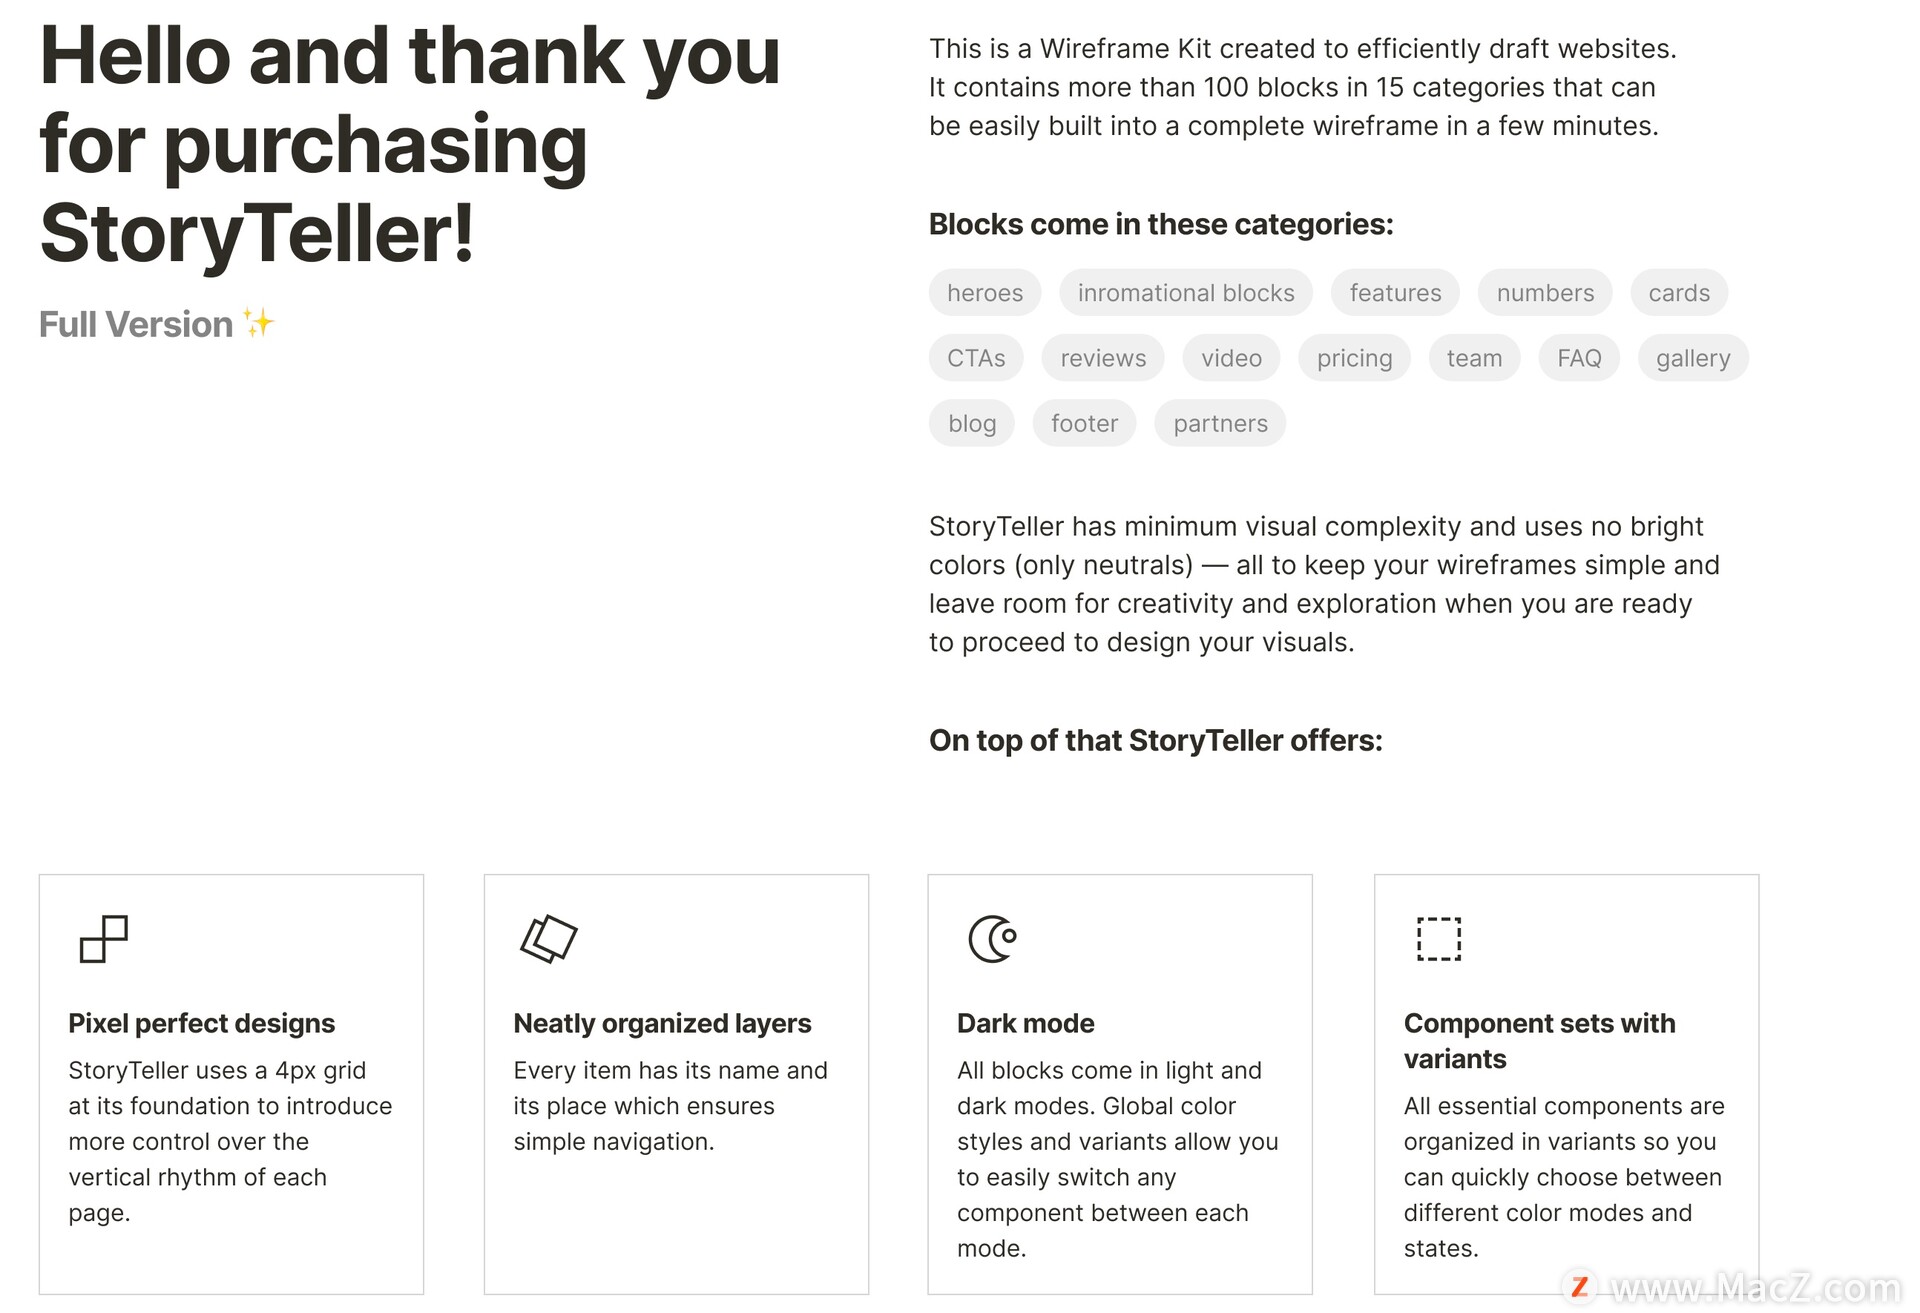
Task: Click the Dark mode card heading
Action: coord(1025,1023)
